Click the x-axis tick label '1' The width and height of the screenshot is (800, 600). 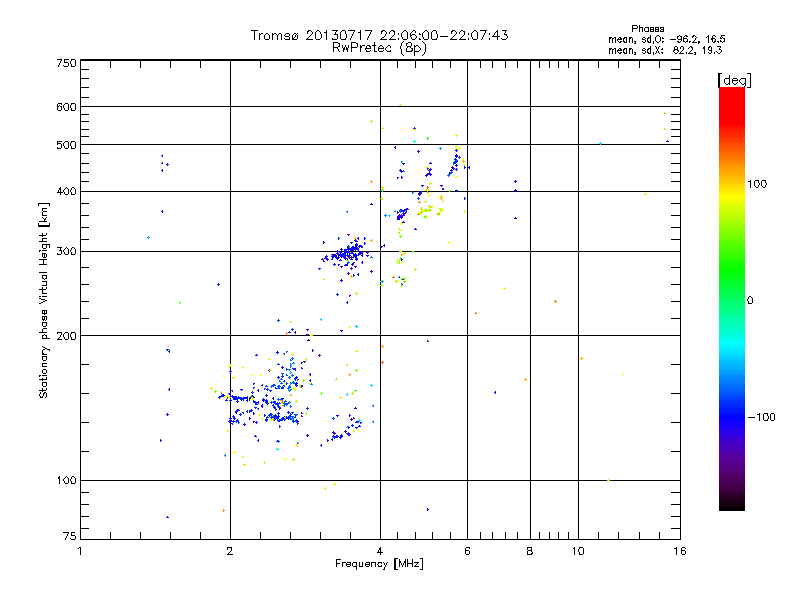click(x=80, y=551)
